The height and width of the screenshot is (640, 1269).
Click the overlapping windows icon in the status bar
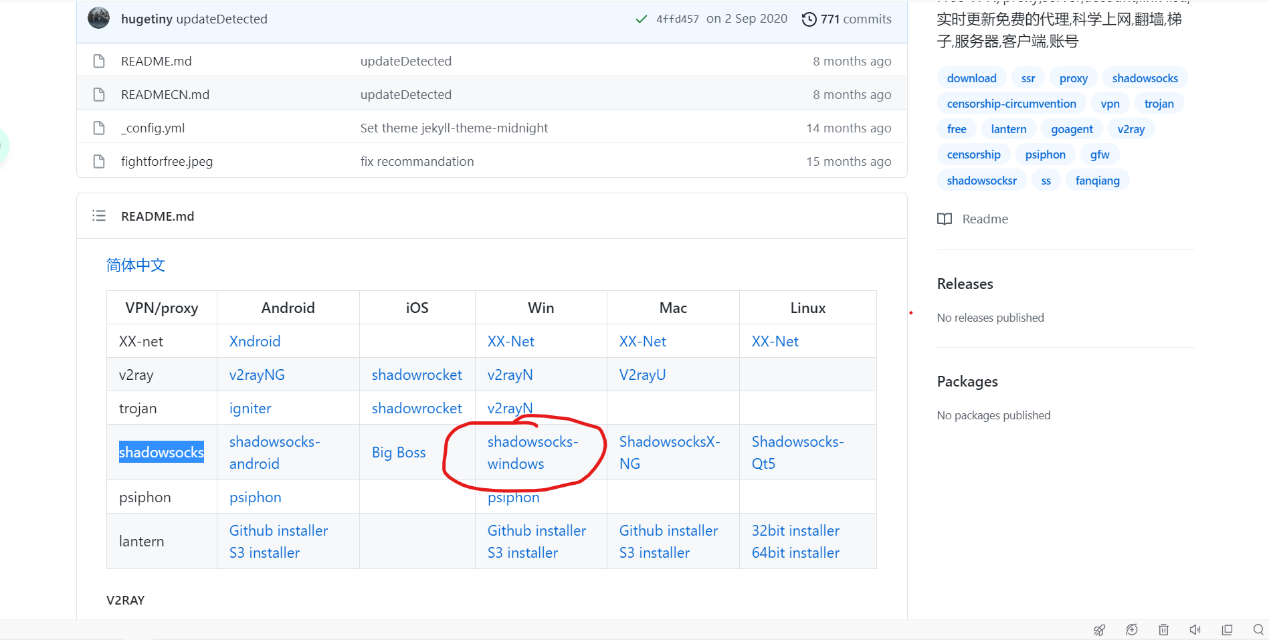click(1227, 630)
